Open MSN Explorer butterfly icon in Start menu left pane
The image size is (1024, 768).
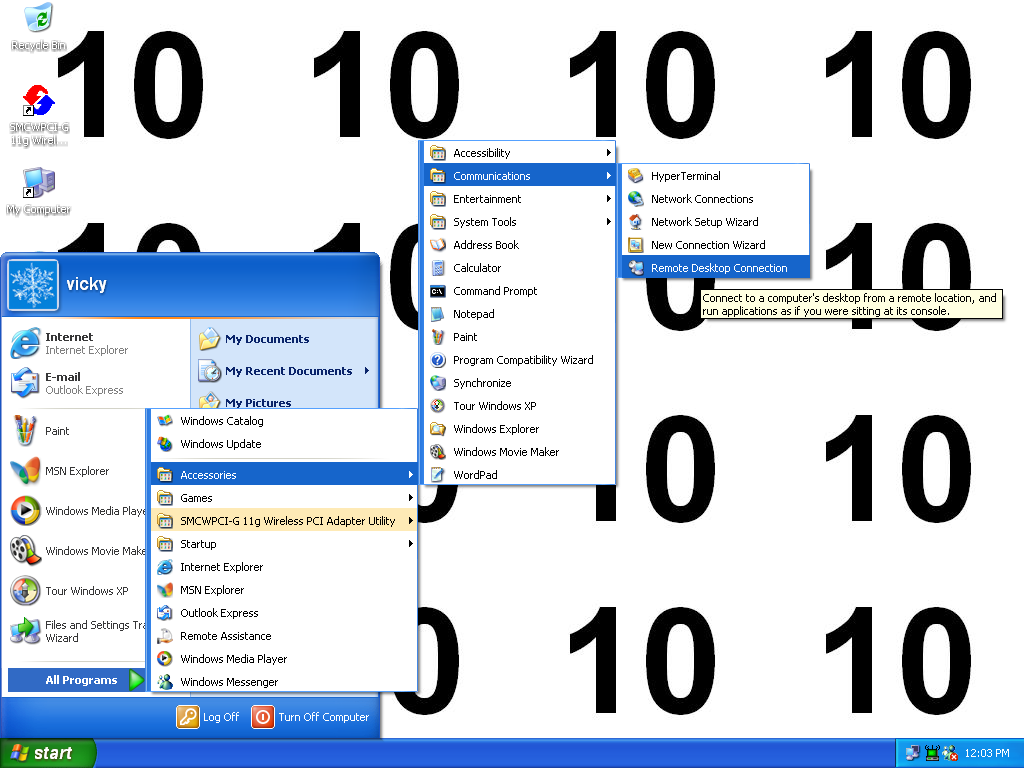tap(25, 471)
